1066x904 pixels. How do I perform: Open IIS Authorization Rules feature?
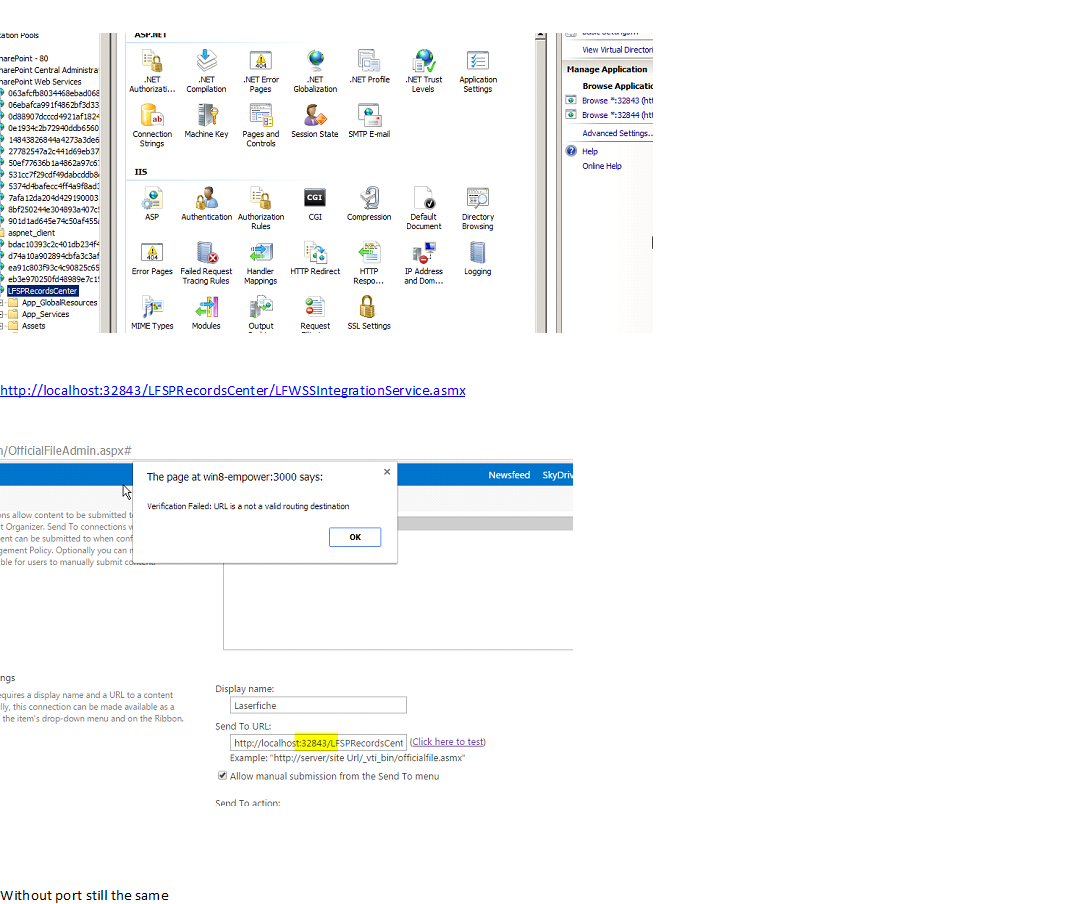[261, 209]
